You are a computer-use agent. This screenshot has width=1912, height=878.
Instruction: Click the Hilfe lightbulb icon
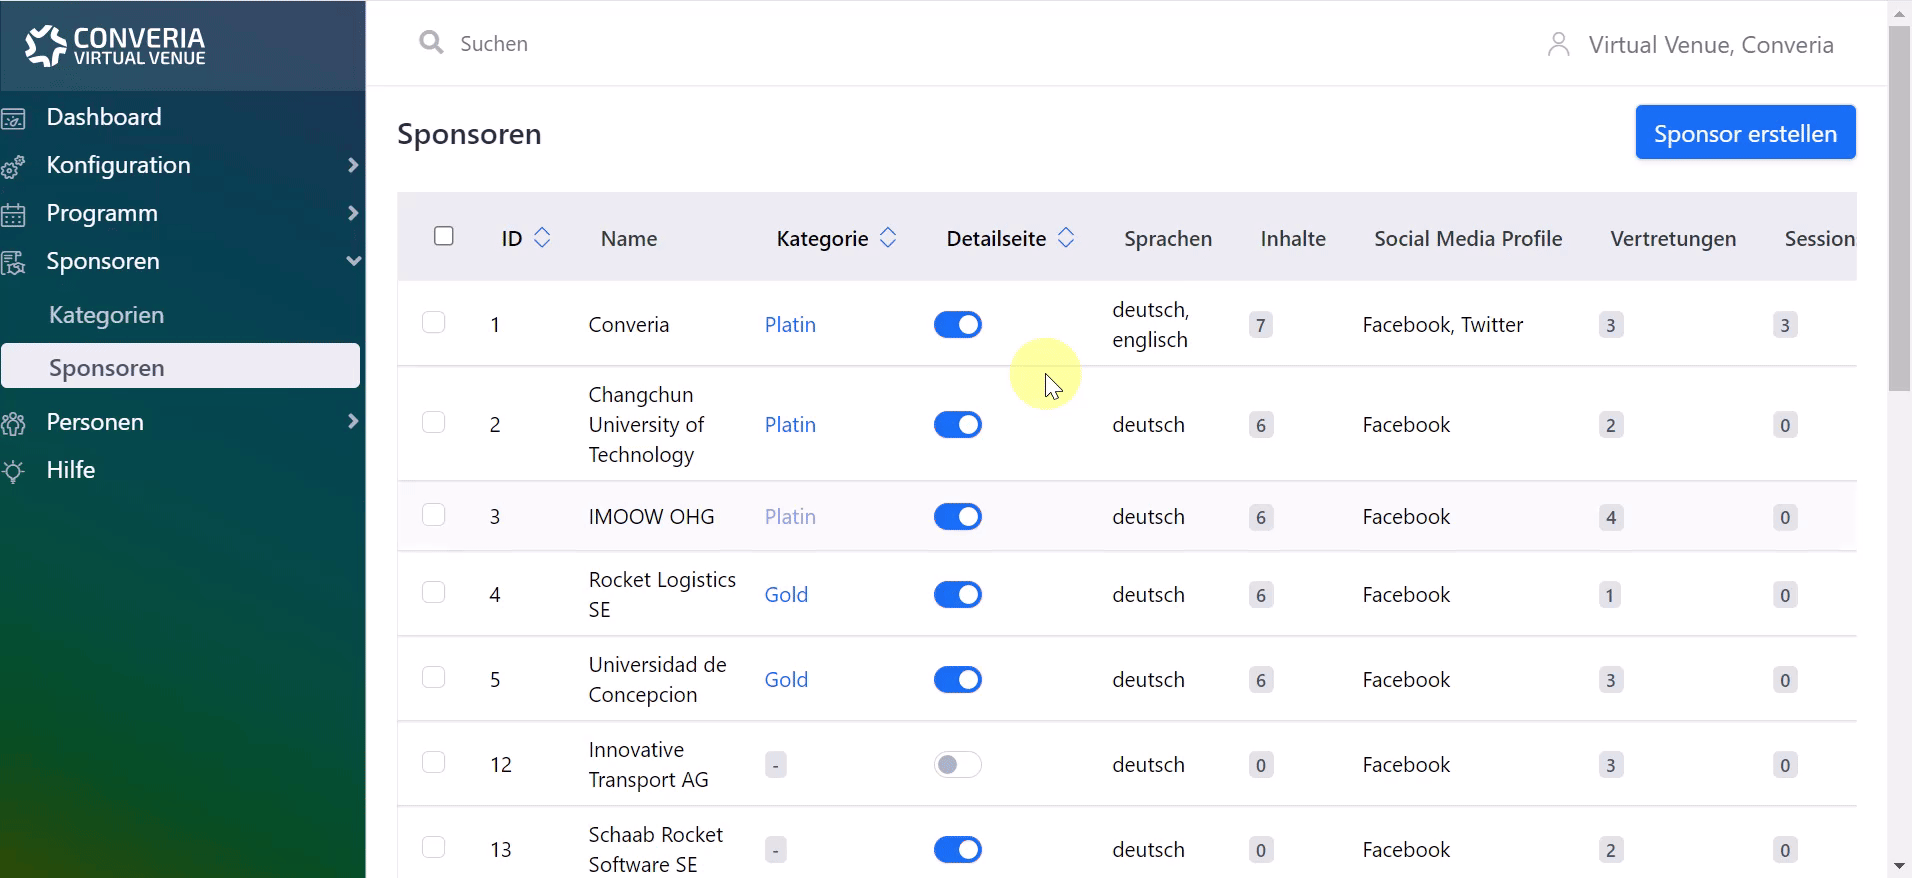coord(14,472)
